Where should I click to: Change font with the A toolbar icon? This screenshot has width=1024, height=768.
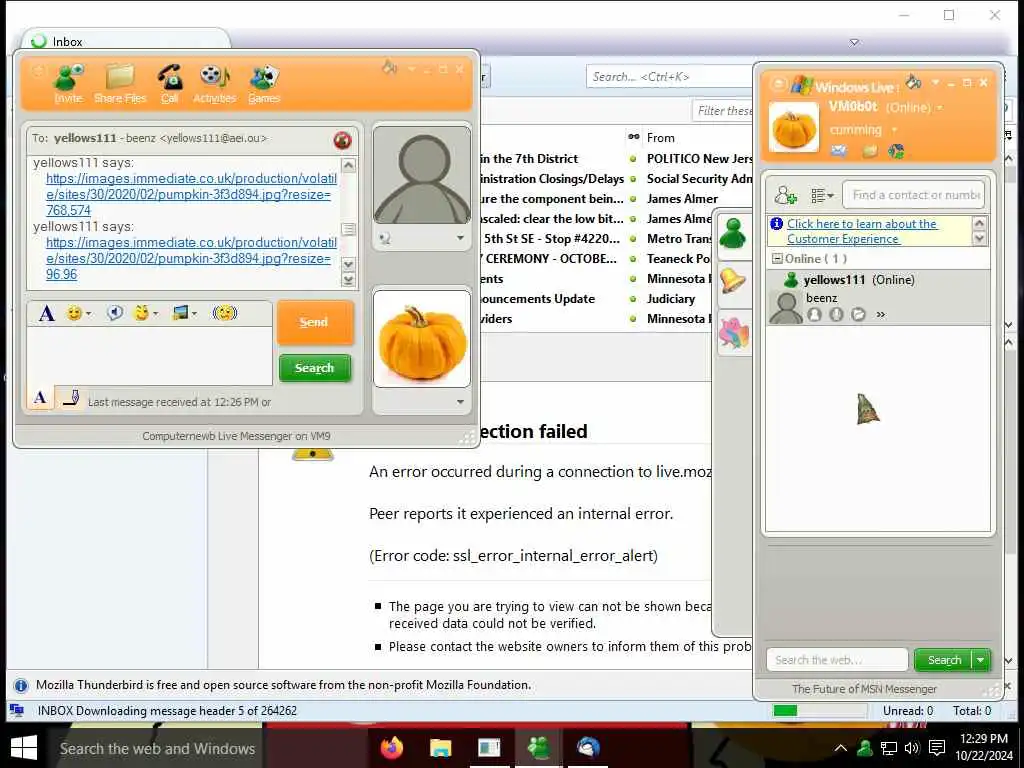(x=46, y=313)
